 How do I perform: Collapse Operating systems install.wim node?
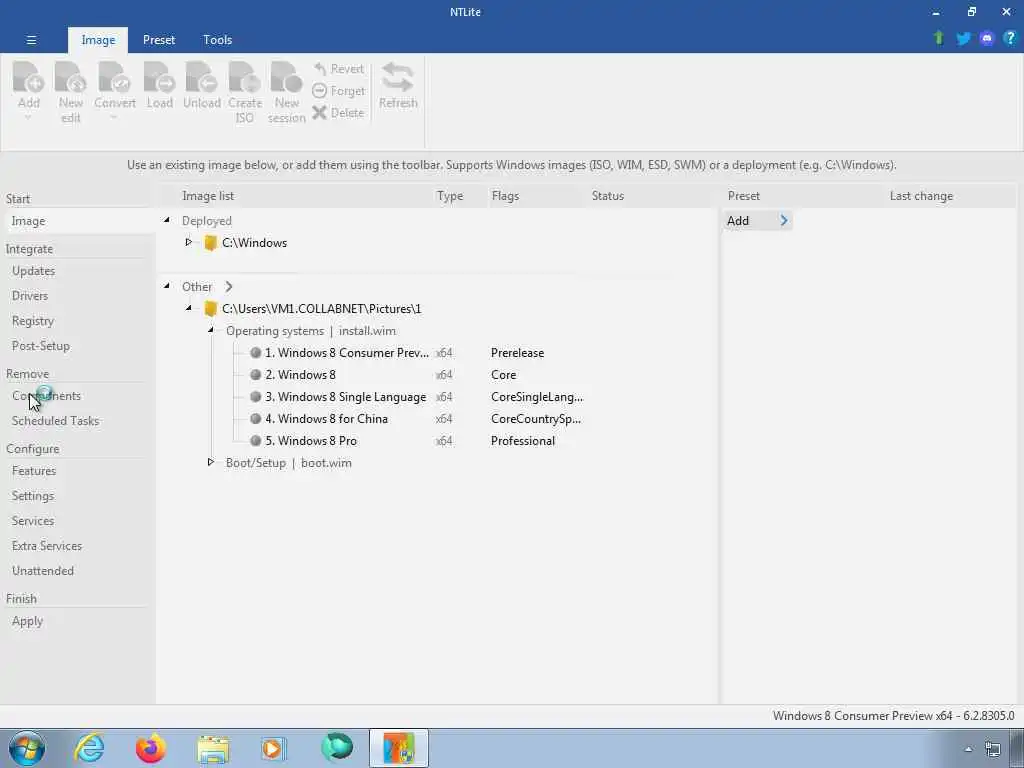point(211,330)
